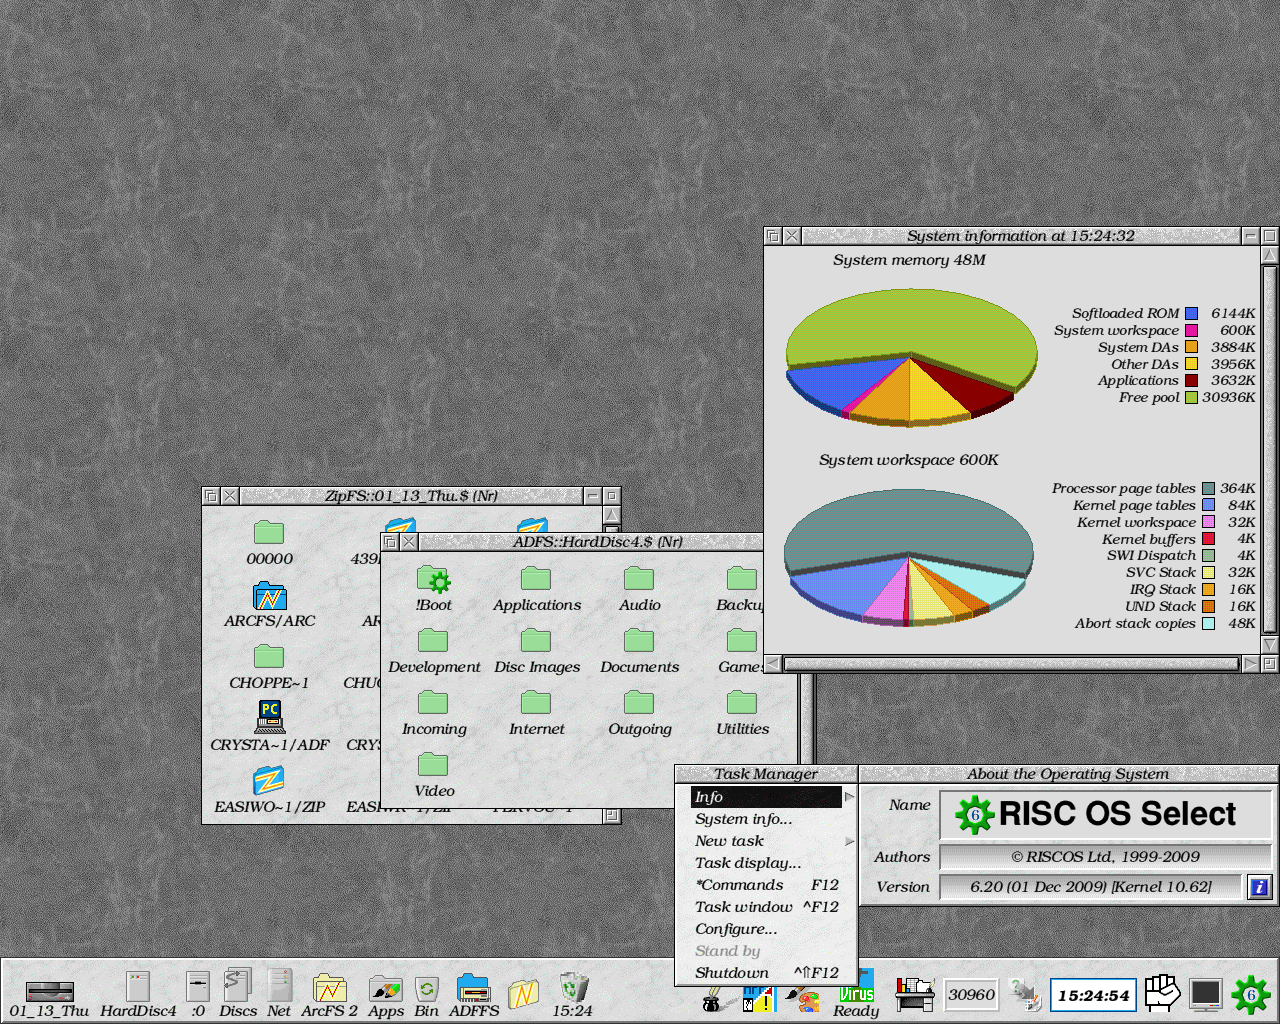This screenshot has width=1280, height=1024.
Task: Click the Authors field © RISCOS Ltd
Action: tap(1104, 857)
